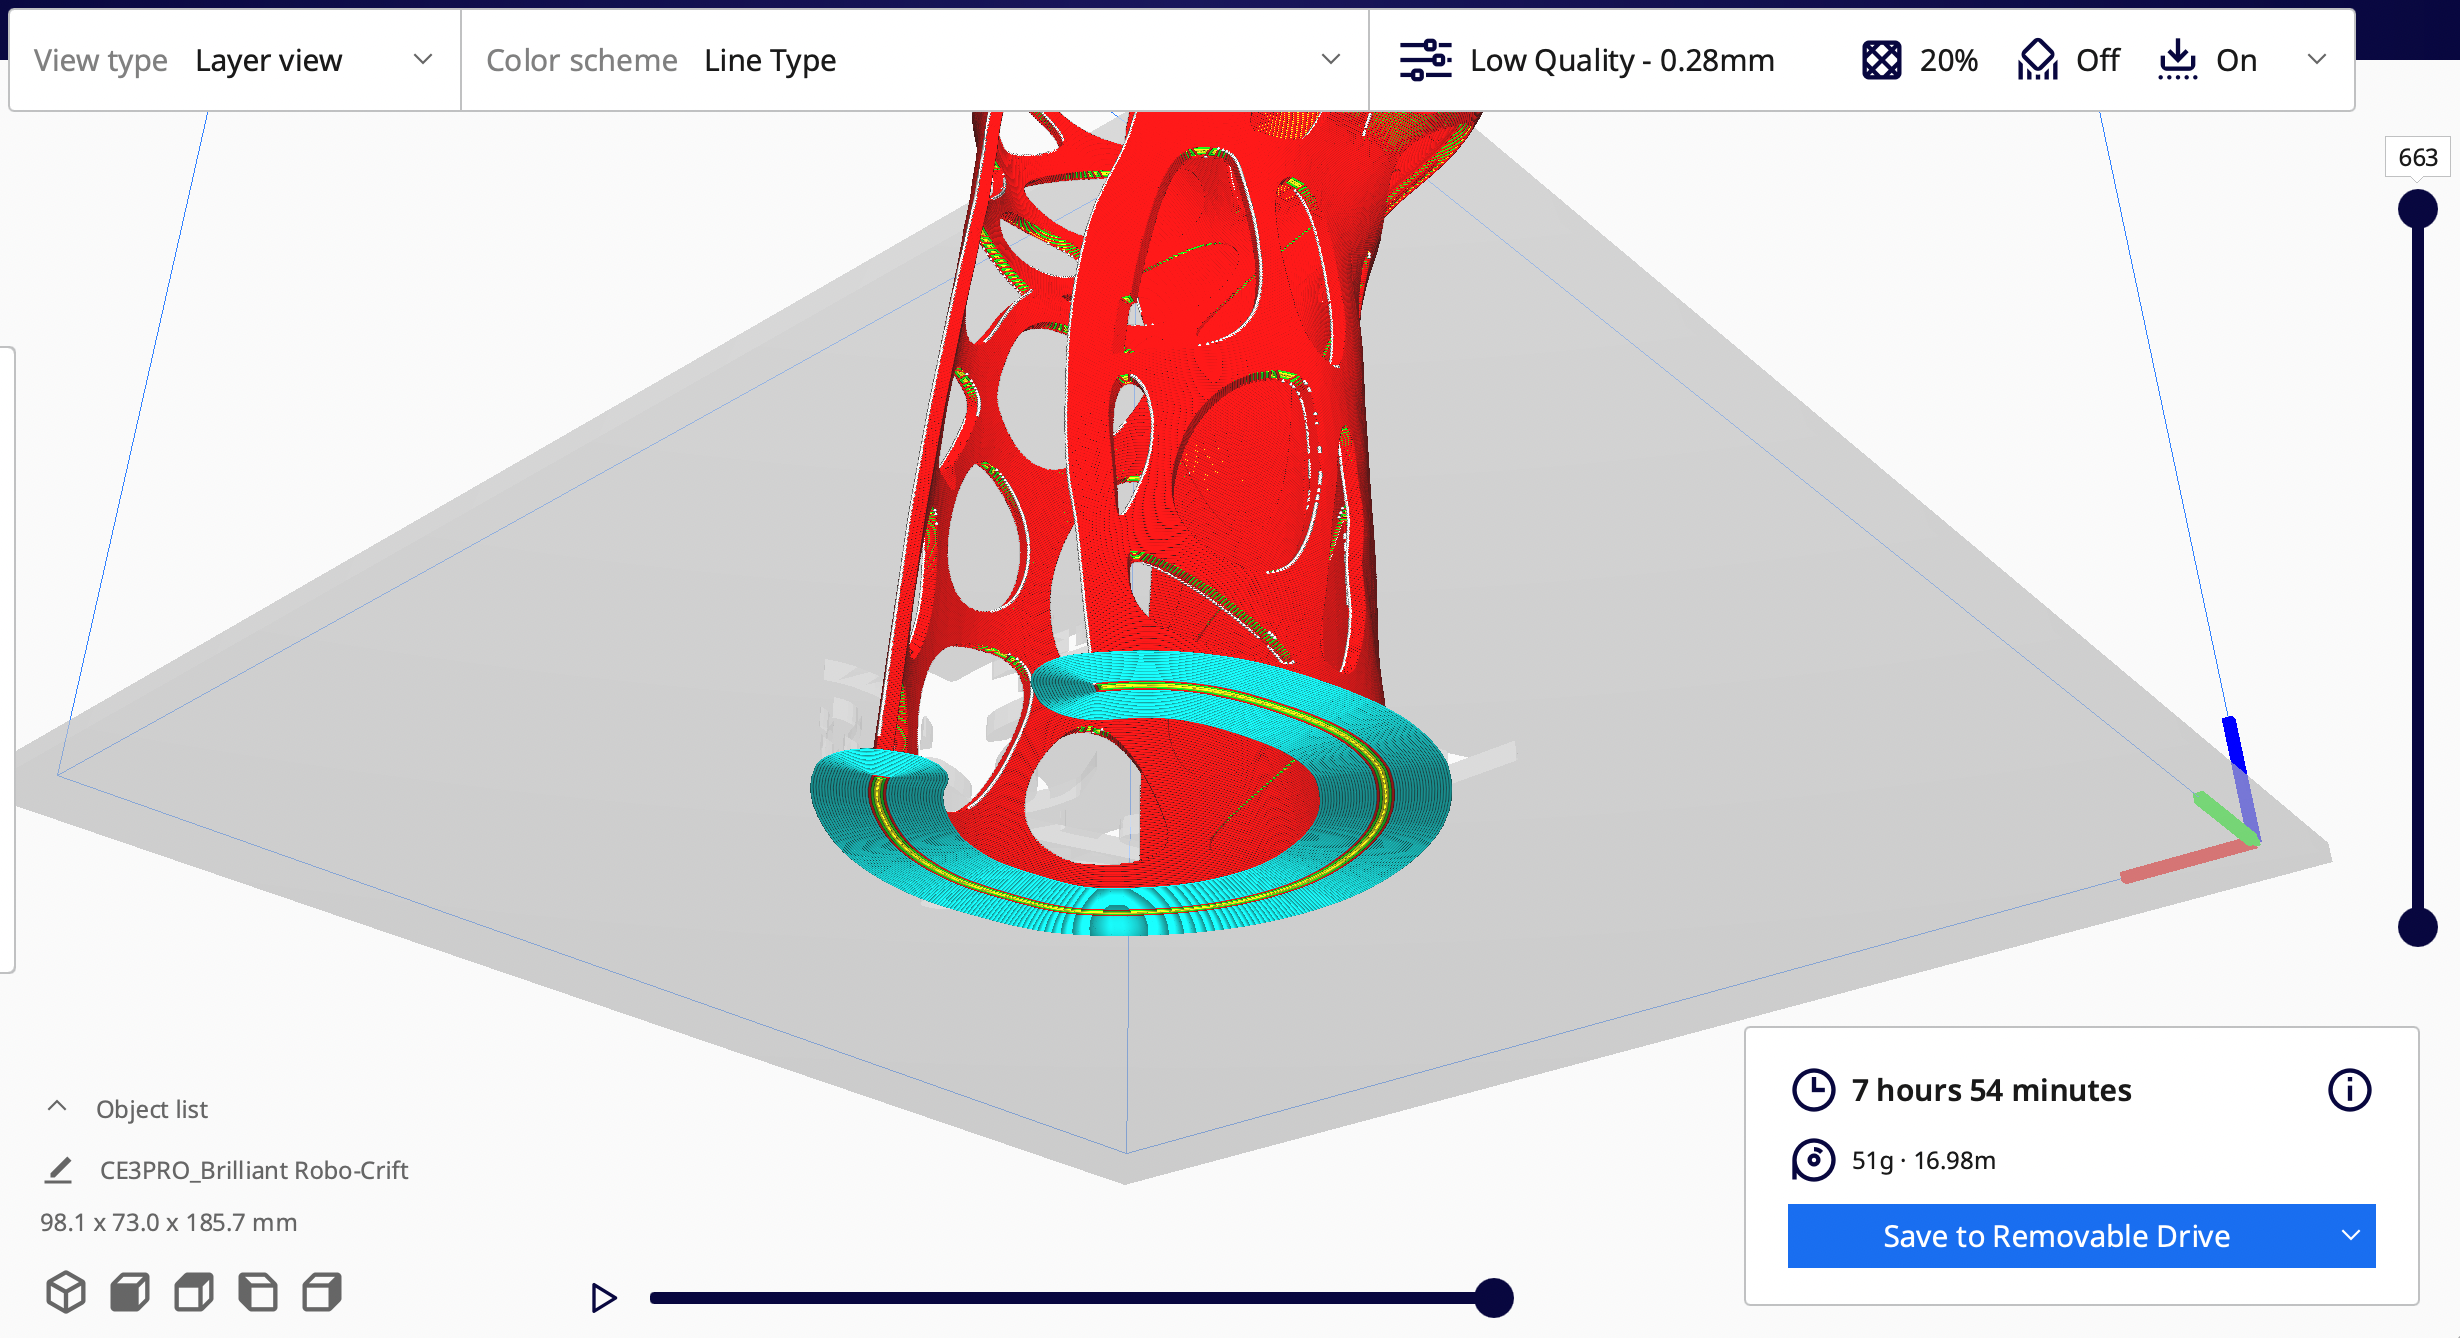Switch to the right side view icon
2460x1338 pixels.
322,1291
